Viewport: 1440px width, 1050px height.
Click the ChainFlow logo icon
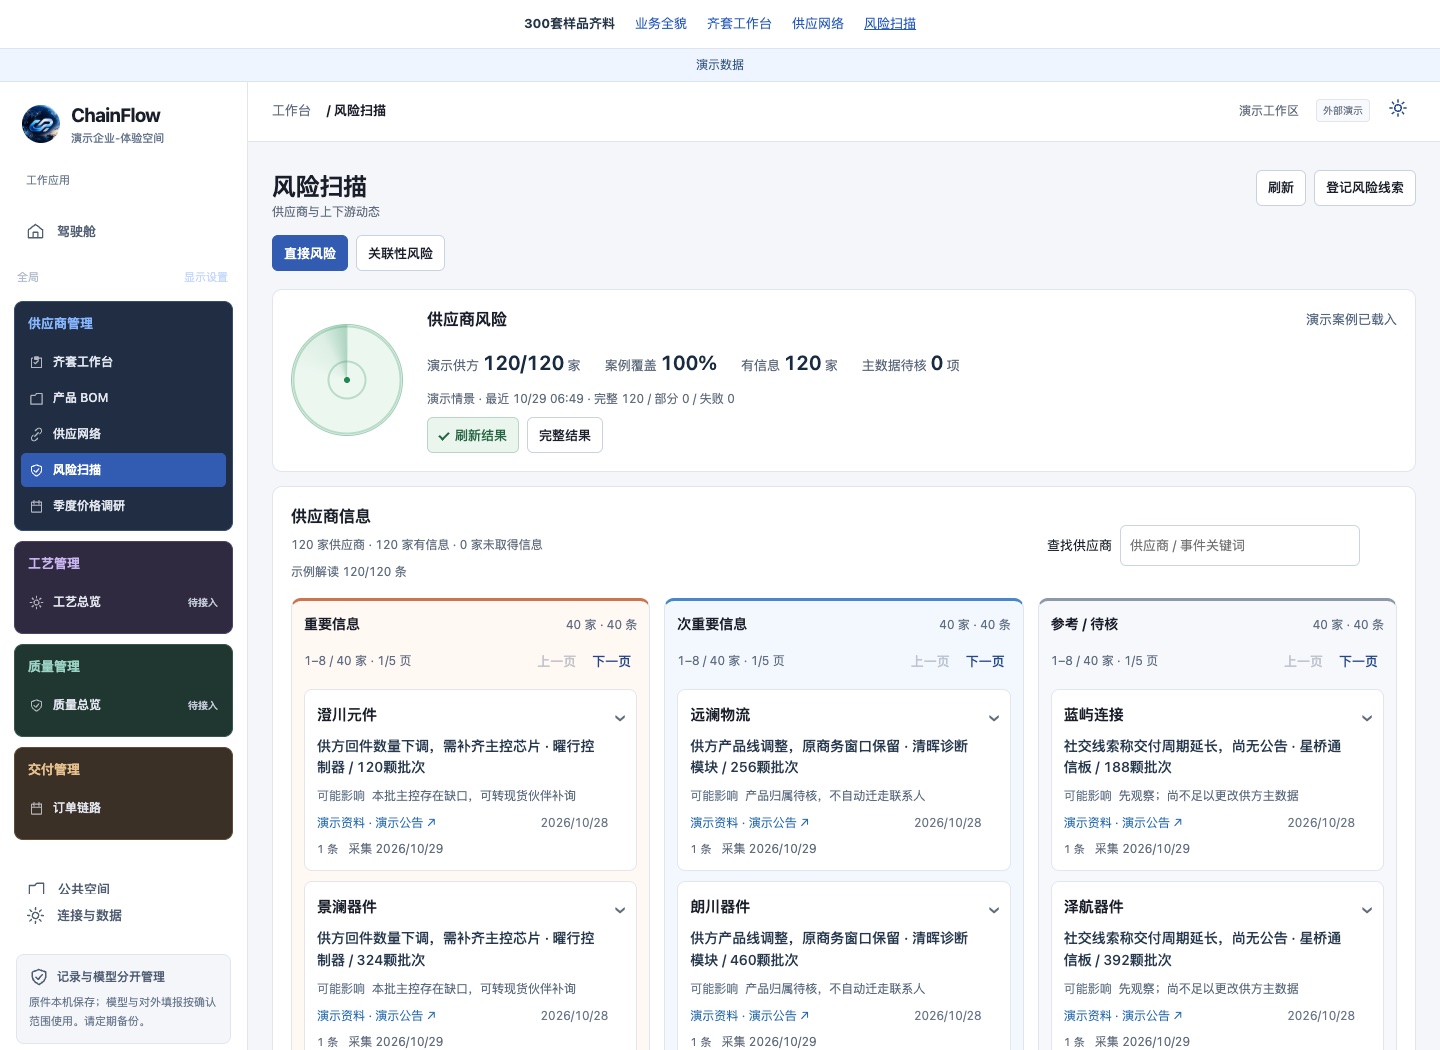tap(41, 124)
